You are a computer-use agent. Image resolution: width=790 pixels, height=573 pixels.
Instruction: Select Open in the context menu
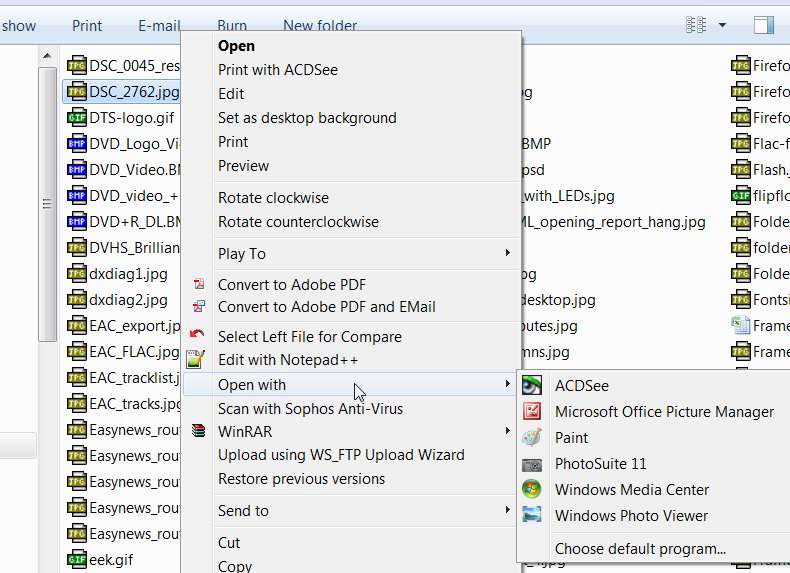(236, 46)
